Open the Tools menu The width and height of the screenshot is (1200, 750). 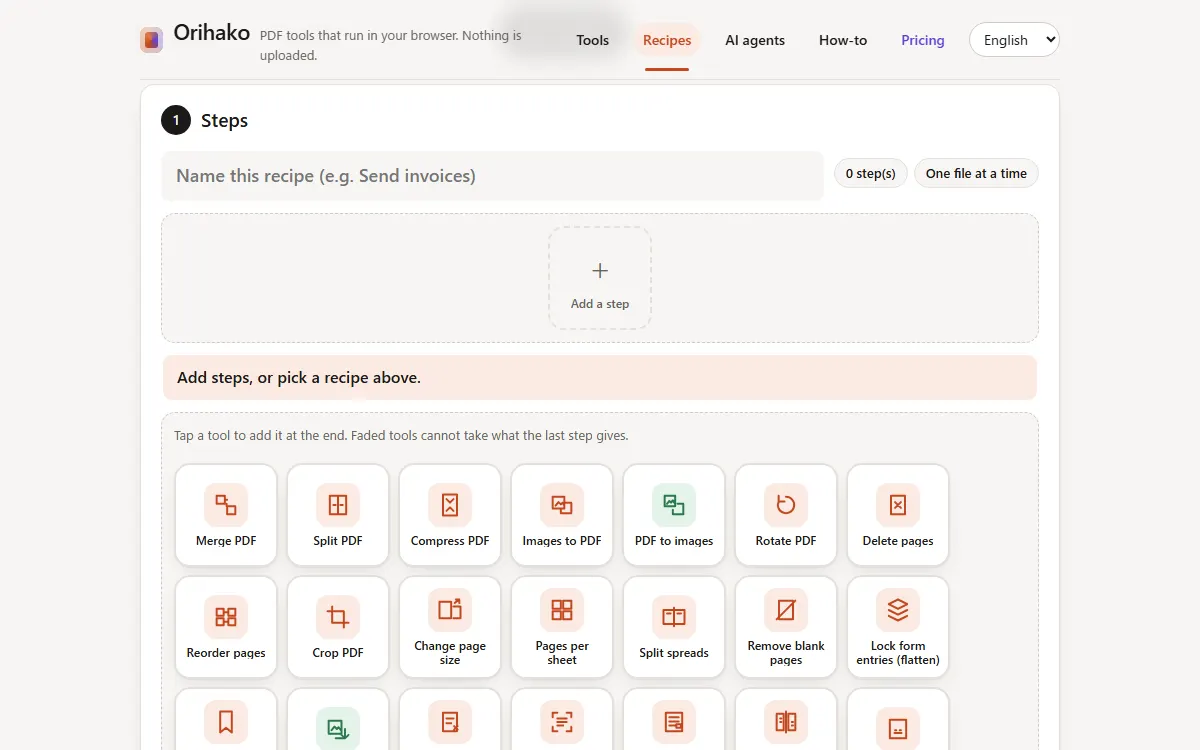pyautogui.click(x=592, y=40)
